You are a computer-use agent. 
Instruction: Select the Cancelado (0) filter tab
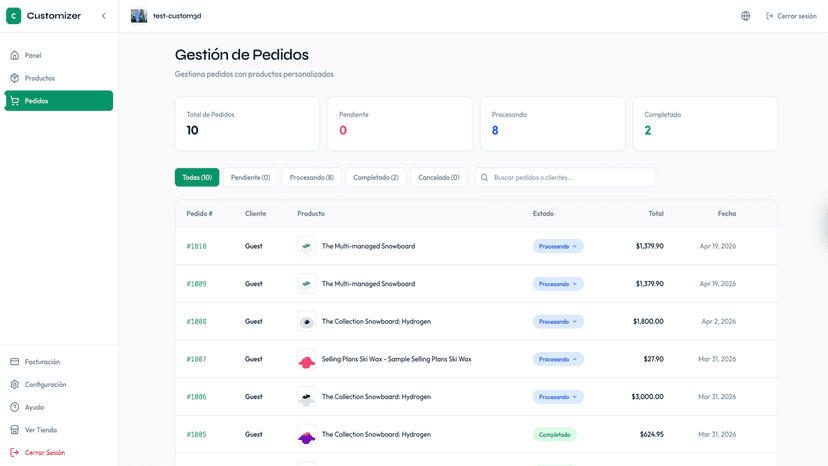(439, 178)
